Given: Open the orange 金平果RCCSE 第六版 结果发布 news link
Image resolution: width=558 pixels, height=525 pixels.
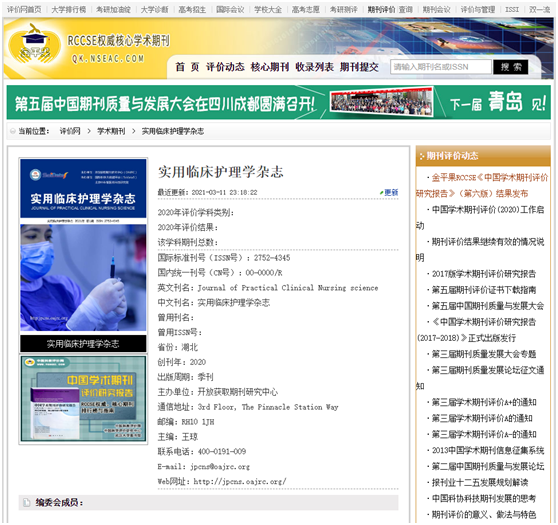Looking at the screenshot, I should pos(482,185).
